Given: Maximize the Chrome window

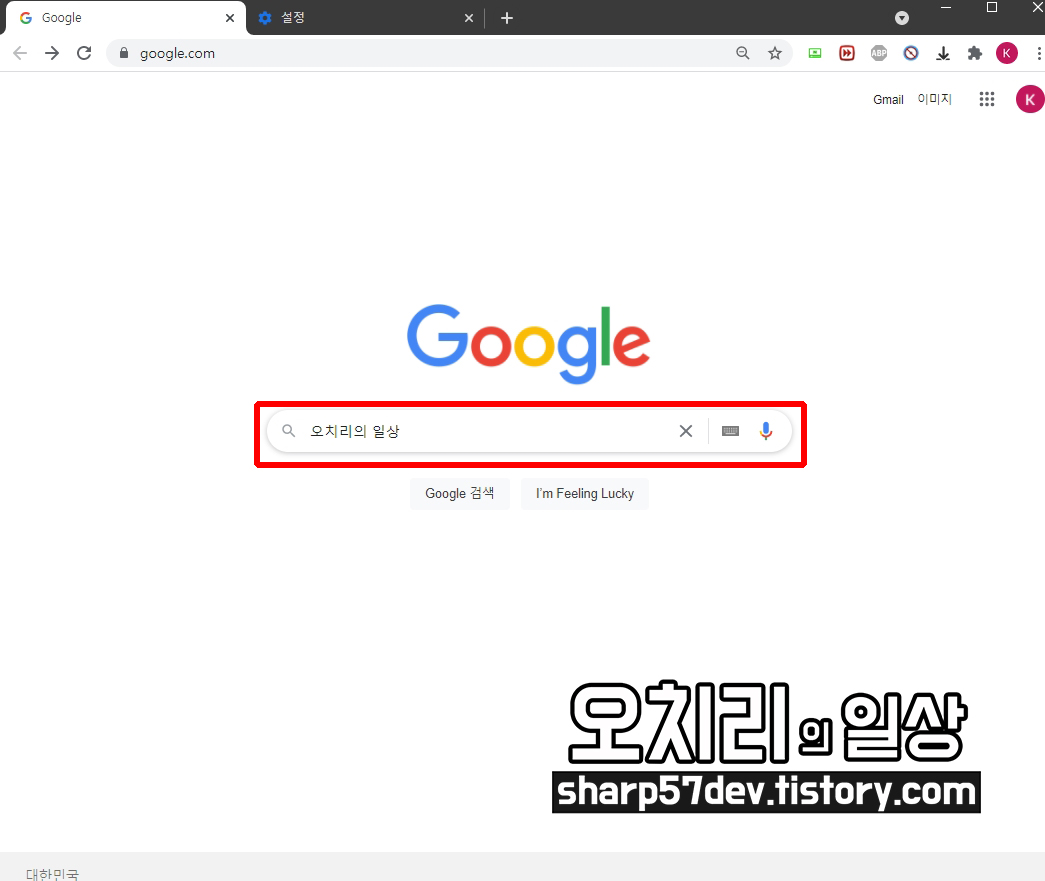Looking at the screenshot, I should click(992, 7).
